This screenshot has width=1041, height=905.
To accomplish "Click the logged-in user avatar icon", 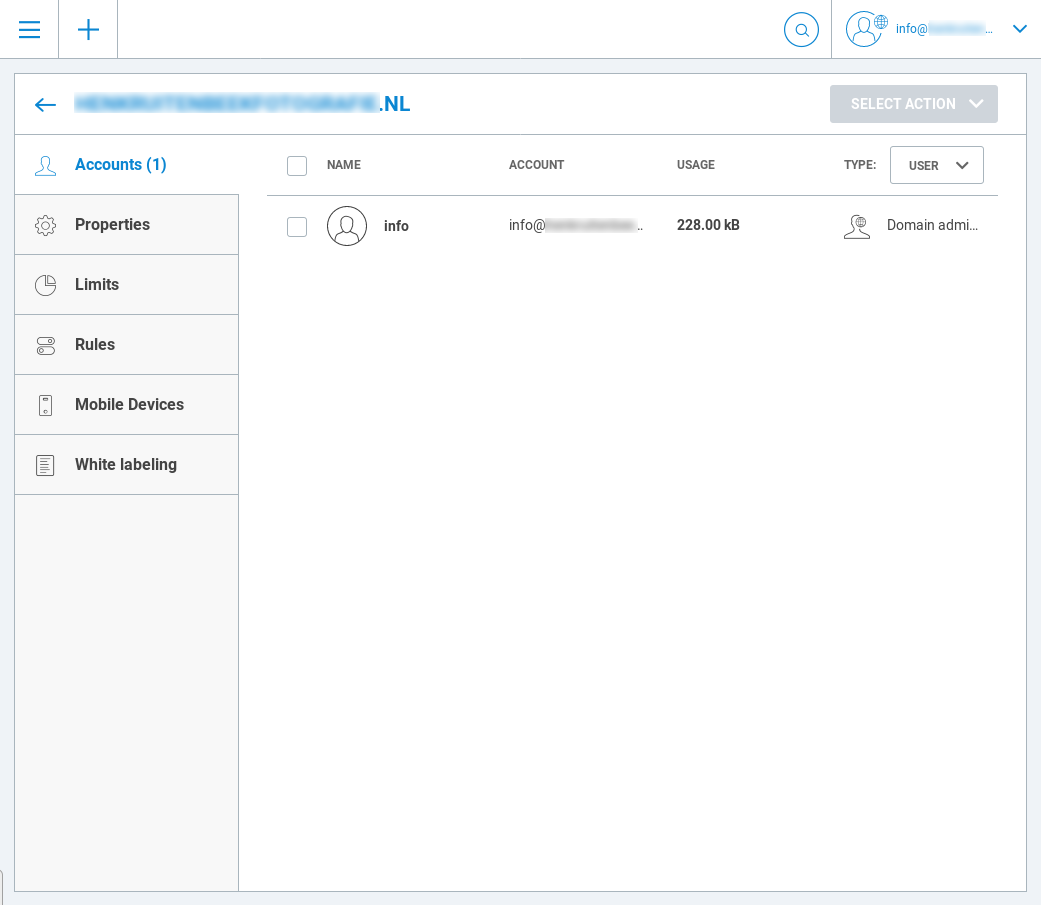I will point(864,29).
